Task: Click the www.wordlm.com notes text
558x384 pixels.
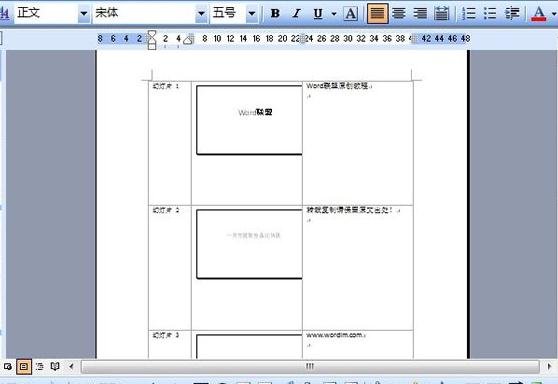Action: click(336, 335)
